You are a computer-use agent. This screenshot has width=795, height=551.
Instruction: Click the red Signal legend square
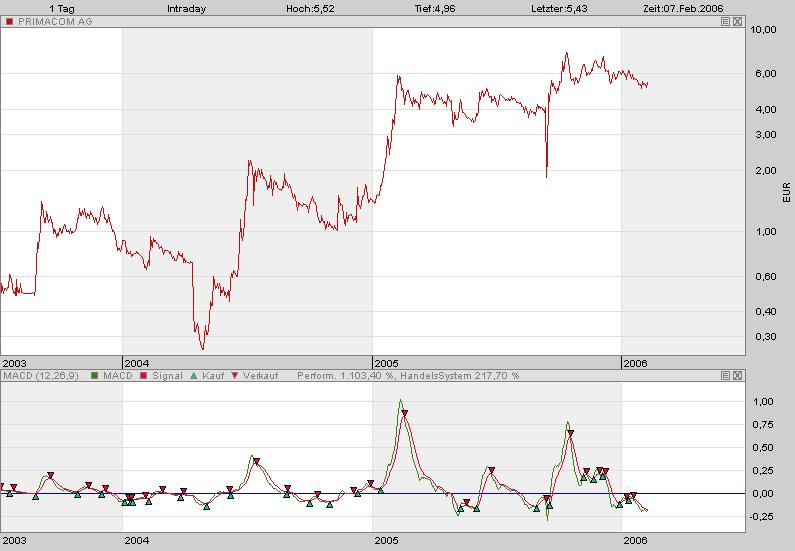[x=143, y=376]
